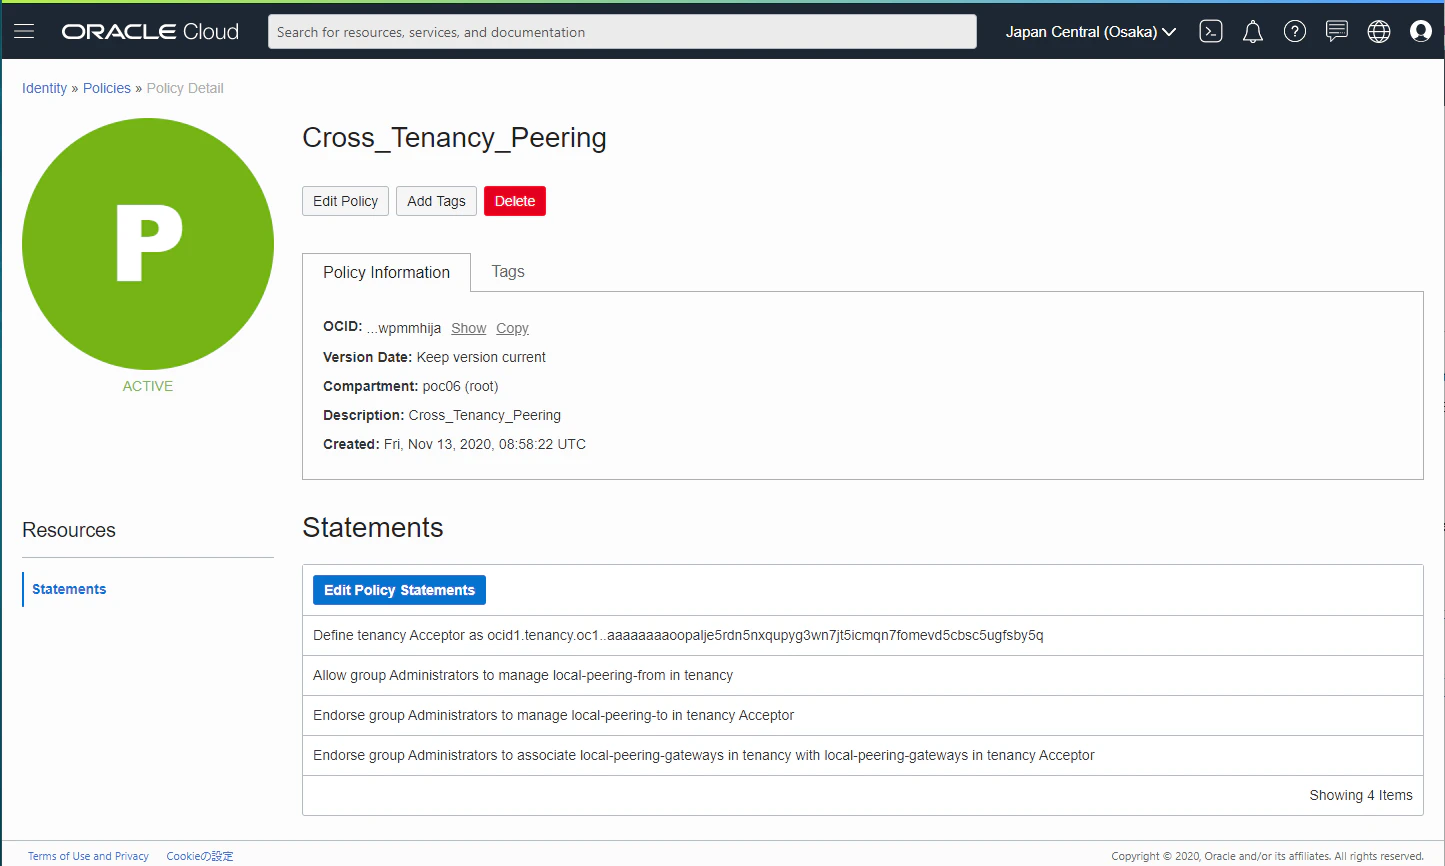
Task: Click the truncated OCID value ...wpmmhija
Action: tap(404, 328)
